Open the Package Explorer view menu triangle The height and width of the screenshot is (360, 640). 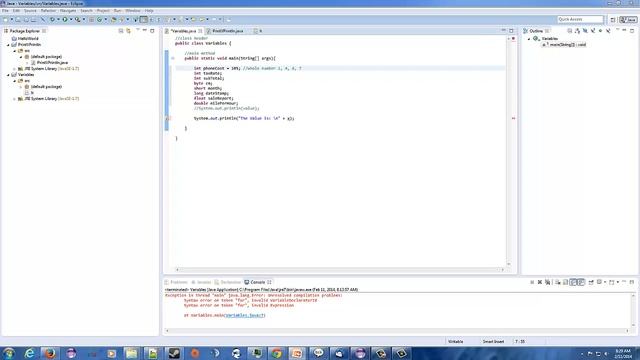point(138,30)
